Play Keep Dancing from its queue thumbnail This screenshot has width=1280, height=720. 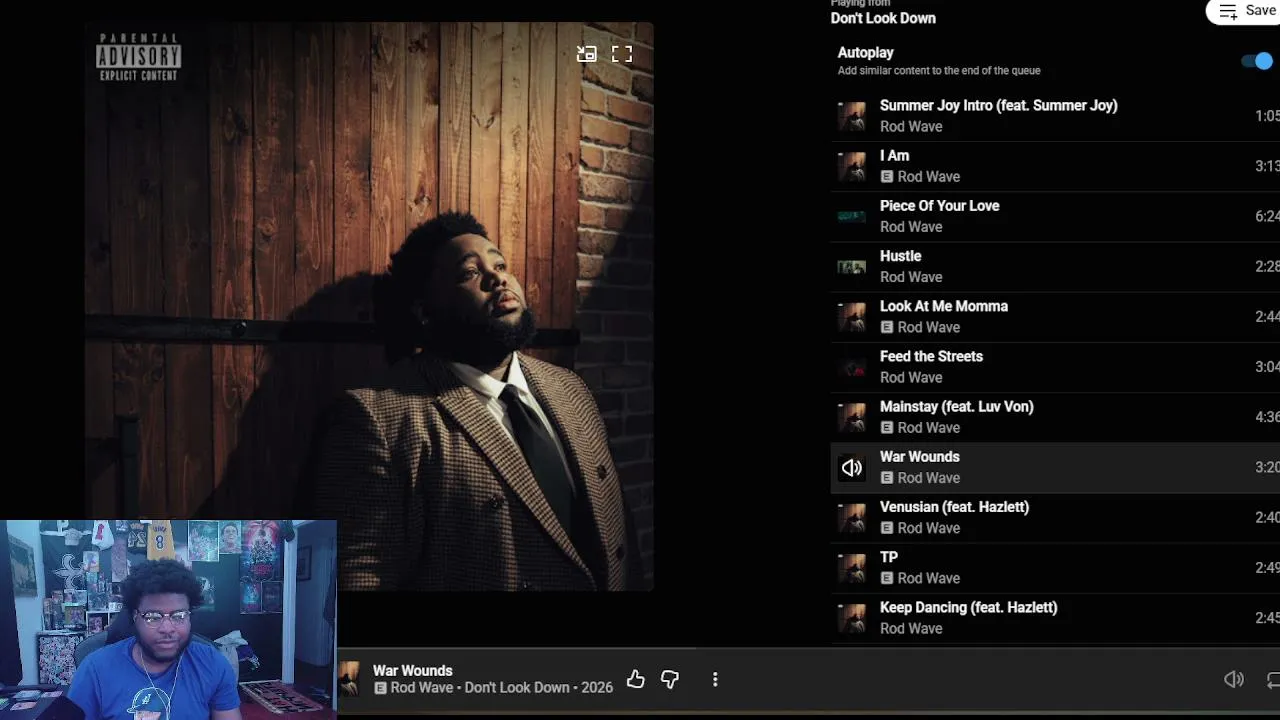point(852,618)
